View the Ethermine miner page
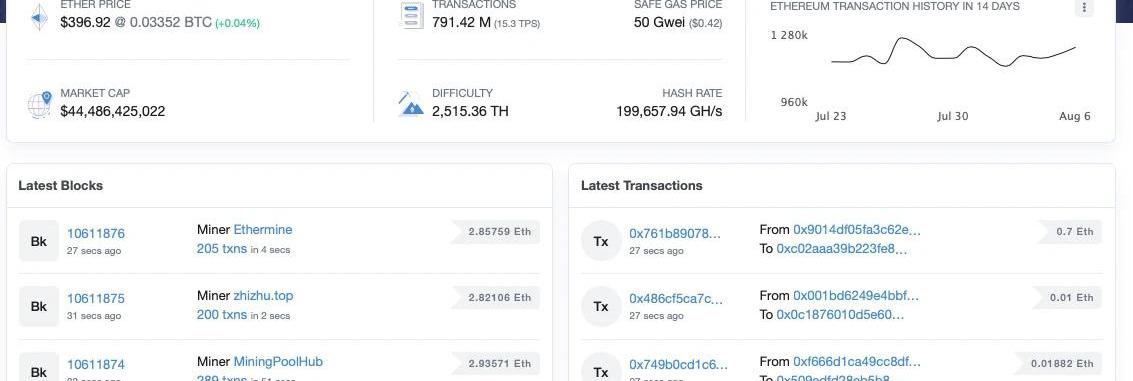Screen dimensions: 1133x381 (x=263, y=230)
